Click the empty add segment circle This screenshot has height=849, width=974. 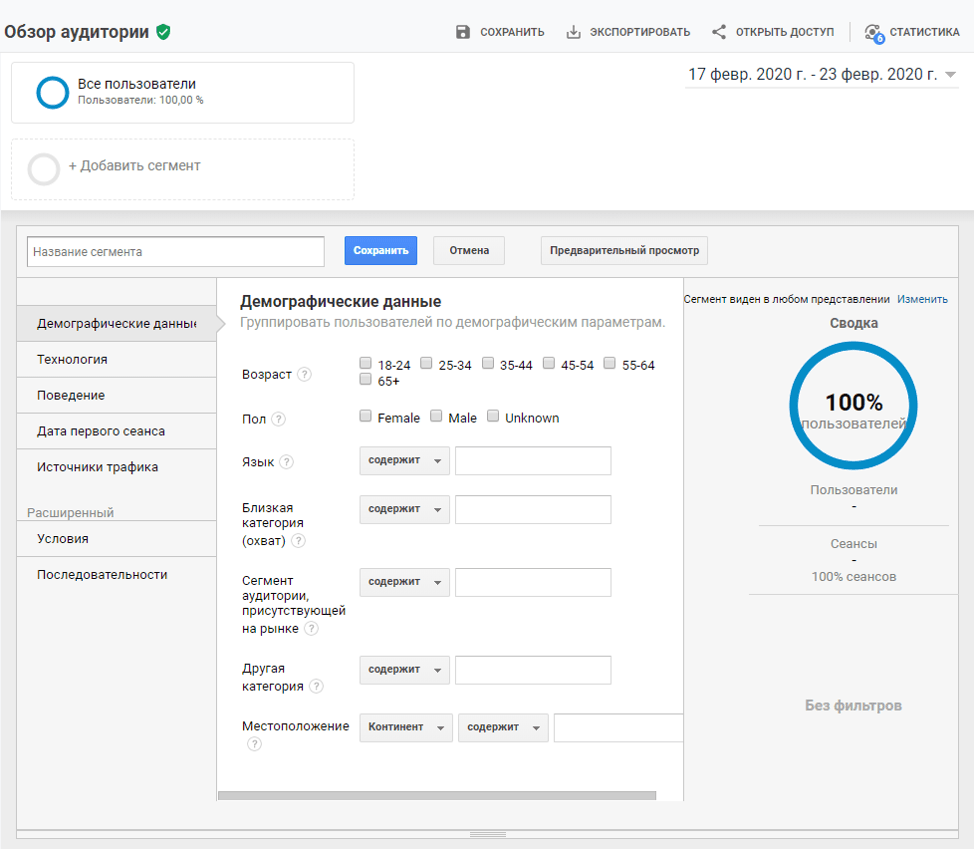pyautogui.click(x=43, y=169)
